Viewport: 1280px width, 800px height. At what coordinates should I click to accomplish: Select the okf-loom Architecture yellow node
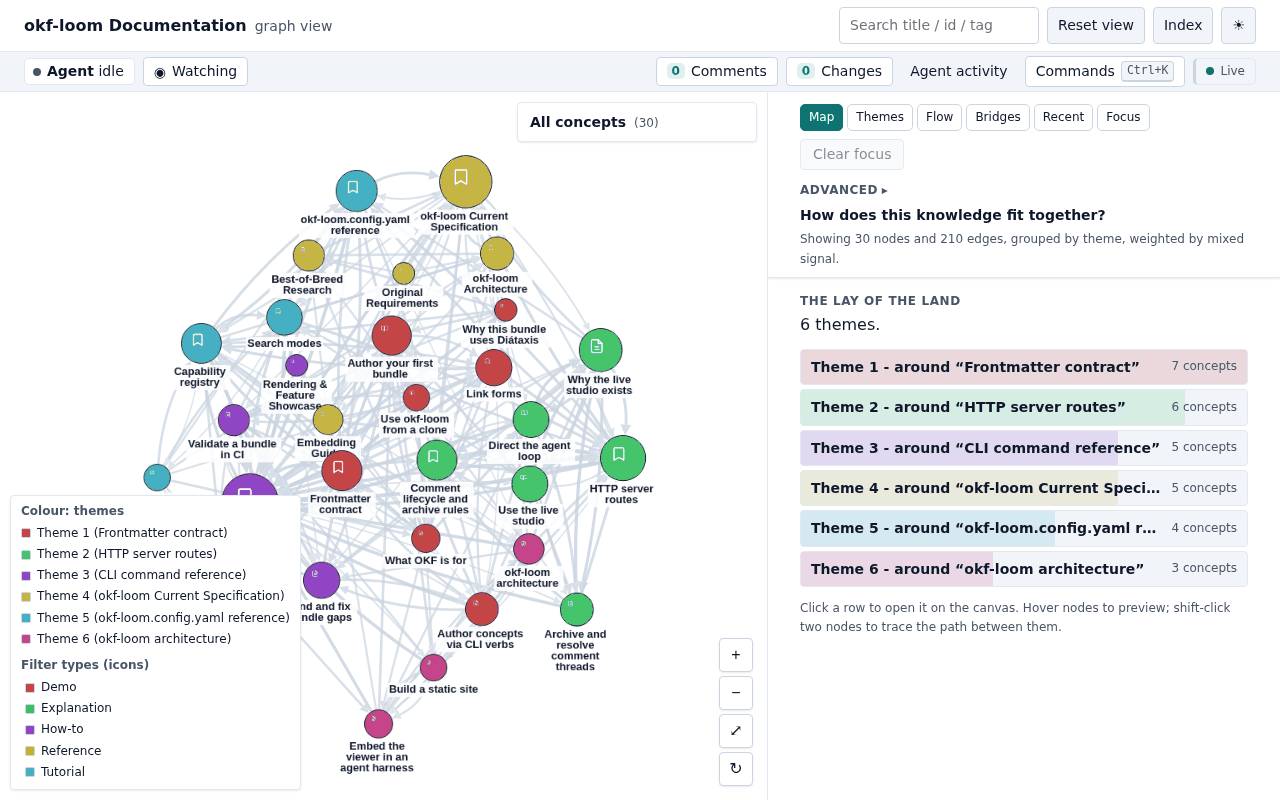tap(497, 254)
